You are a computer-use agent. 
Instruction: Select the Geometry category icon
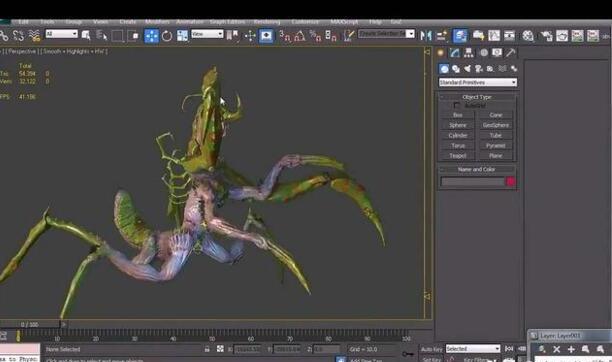pos(444,69)
